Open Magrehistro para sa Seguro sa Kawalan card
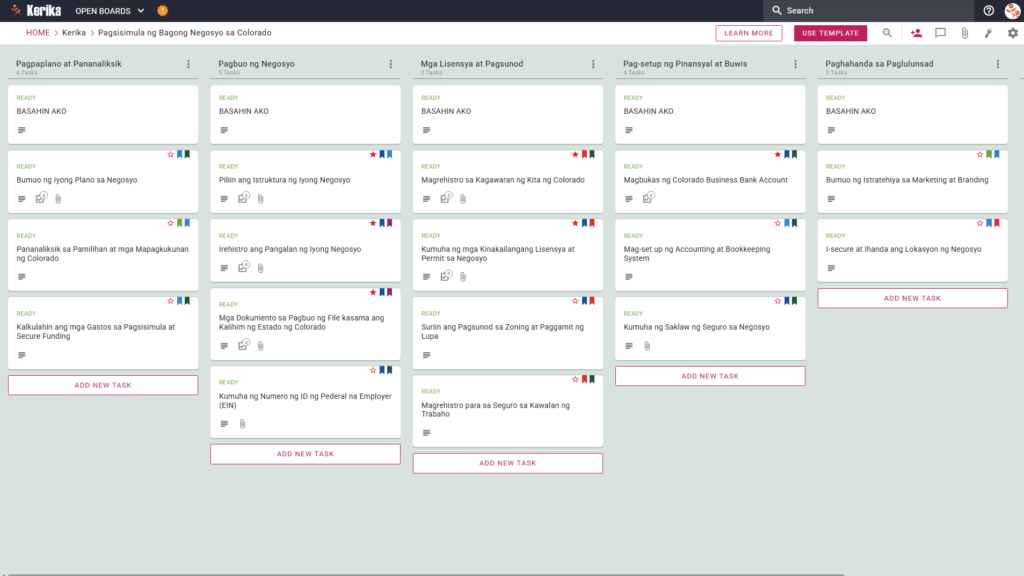This screenshot has width=1024, height=576. point(507,410)
